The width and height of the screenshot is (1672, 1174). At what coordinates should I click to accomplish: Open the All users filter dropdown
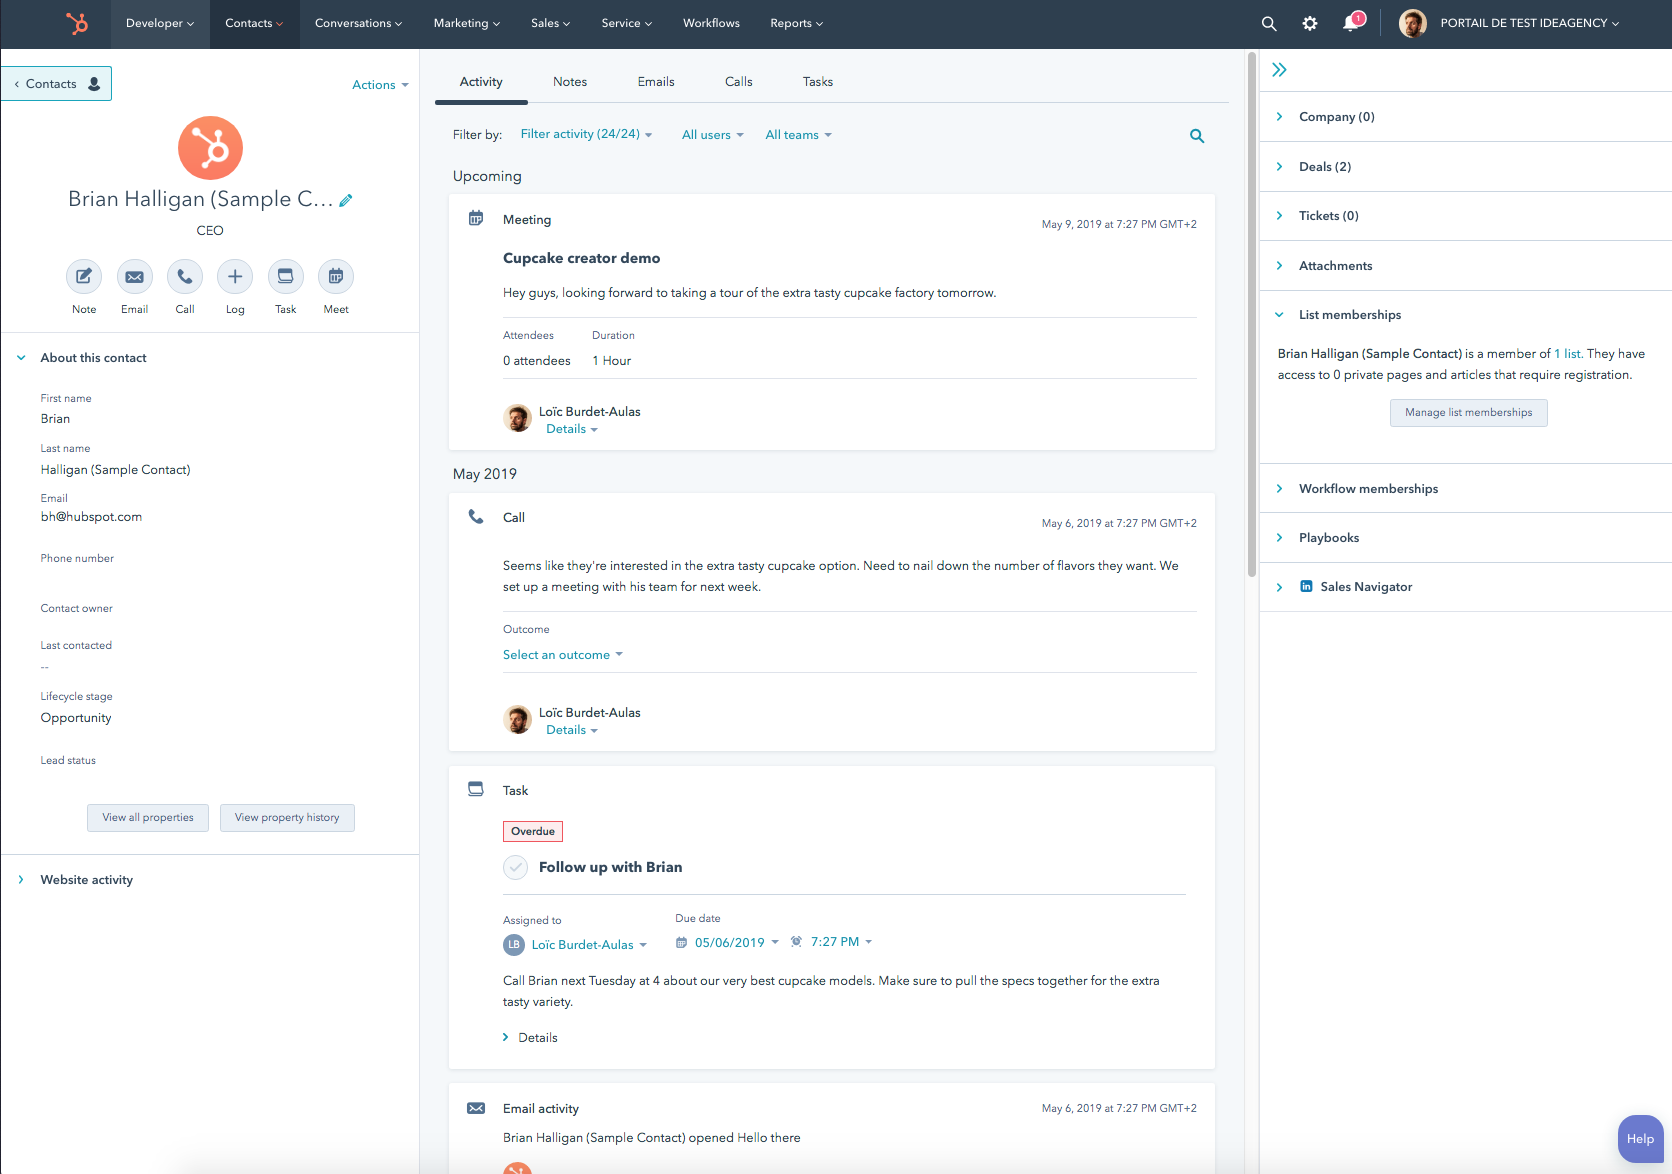click(713, 135)
